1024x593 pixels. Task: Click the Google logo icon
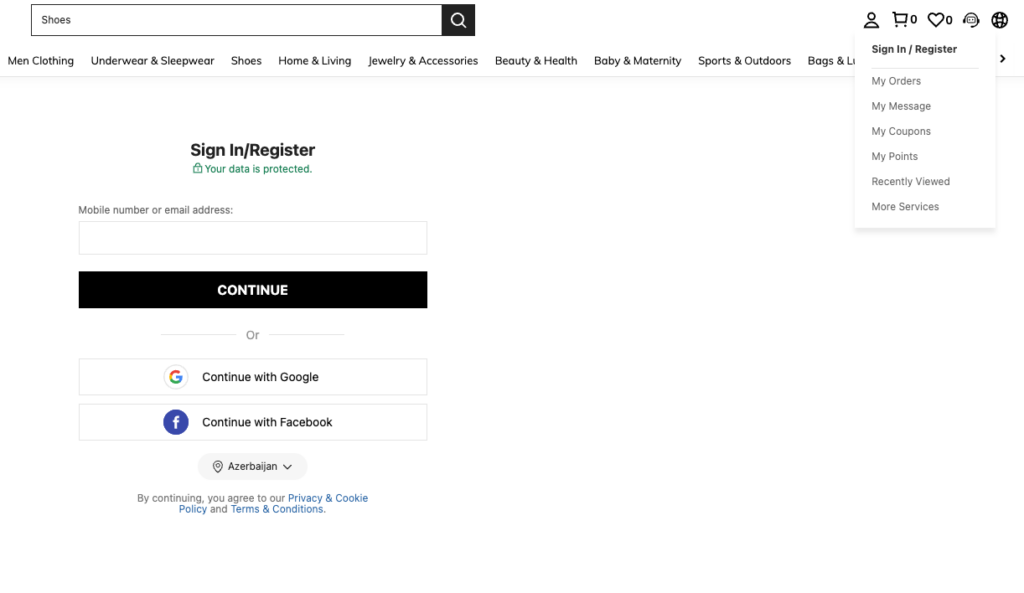coord(176,377)
